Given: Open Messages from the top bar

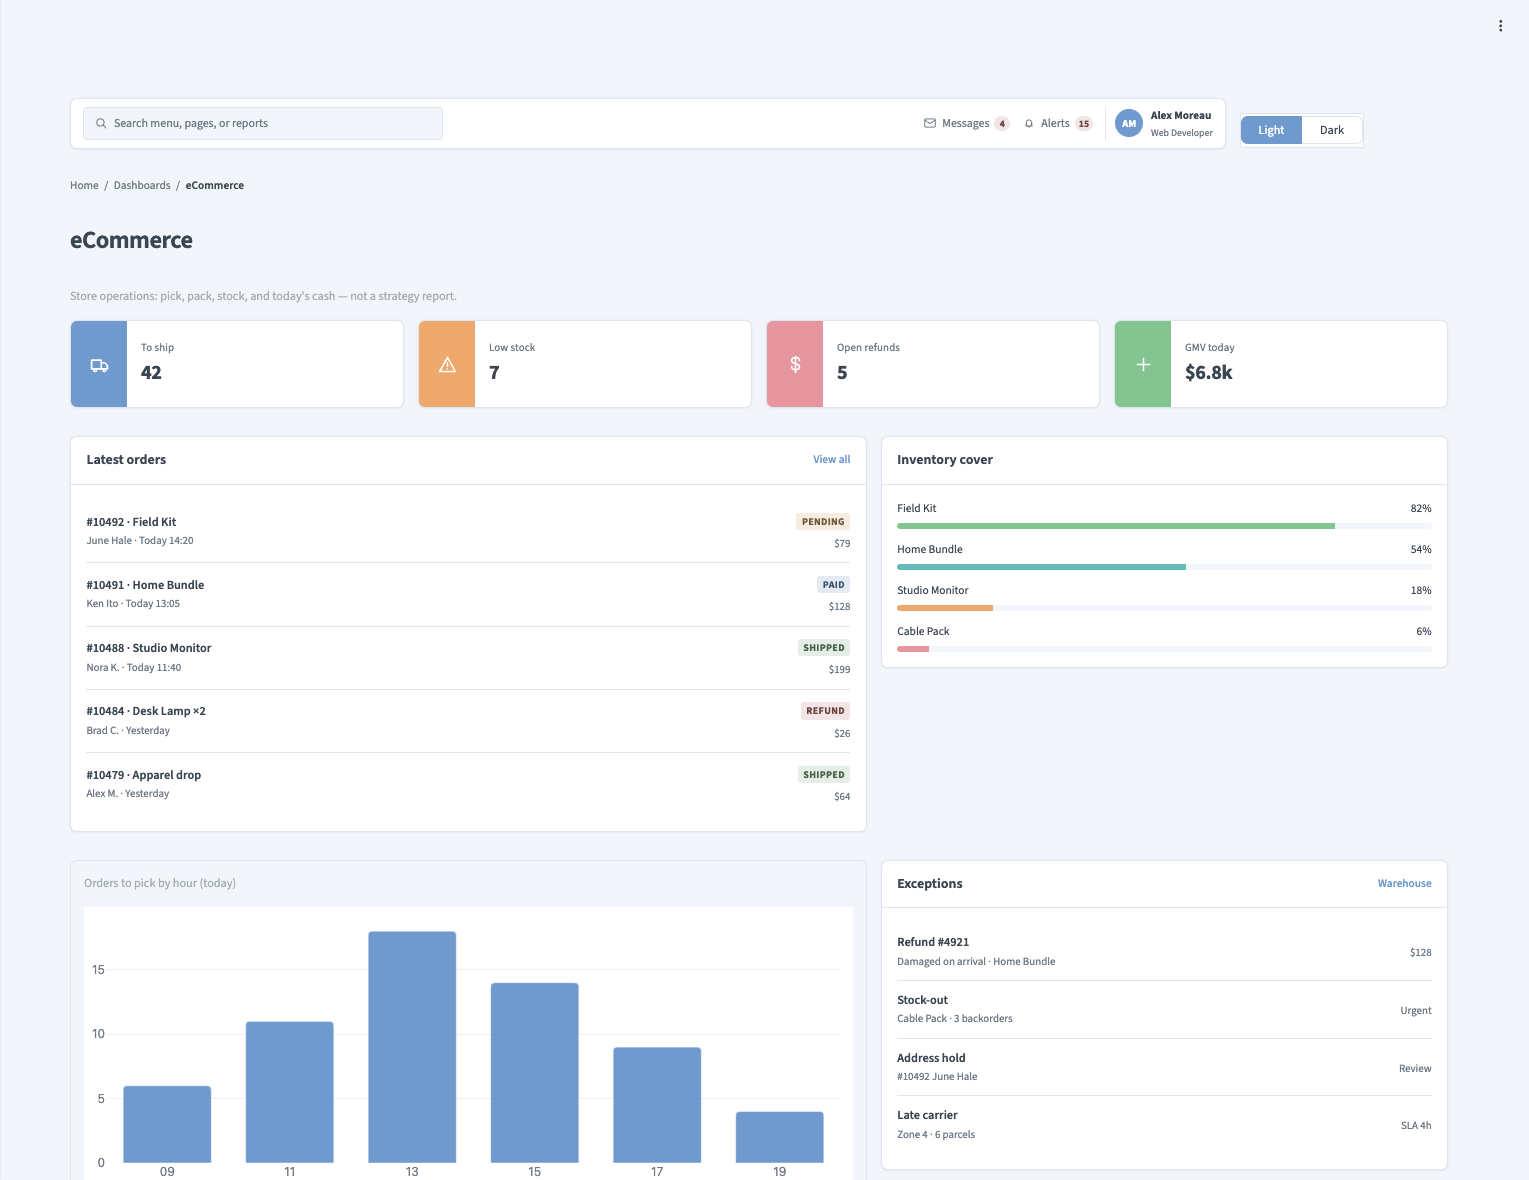Looking at the screenshot, I should 966,124.
